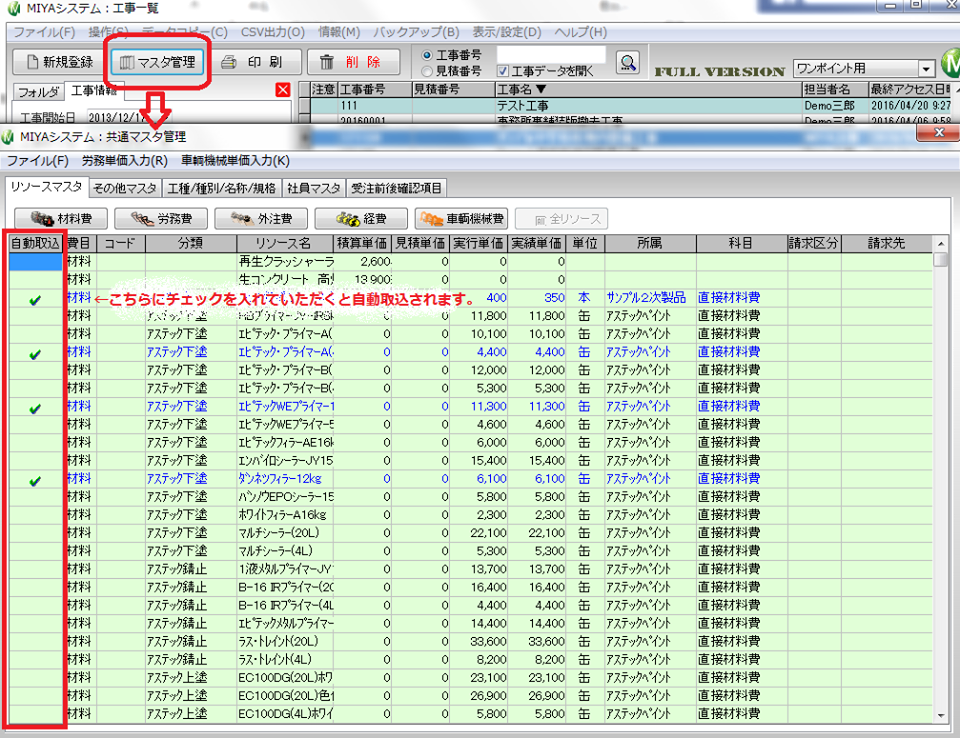Click the magnifier search icon

click(x=628, y=62)
